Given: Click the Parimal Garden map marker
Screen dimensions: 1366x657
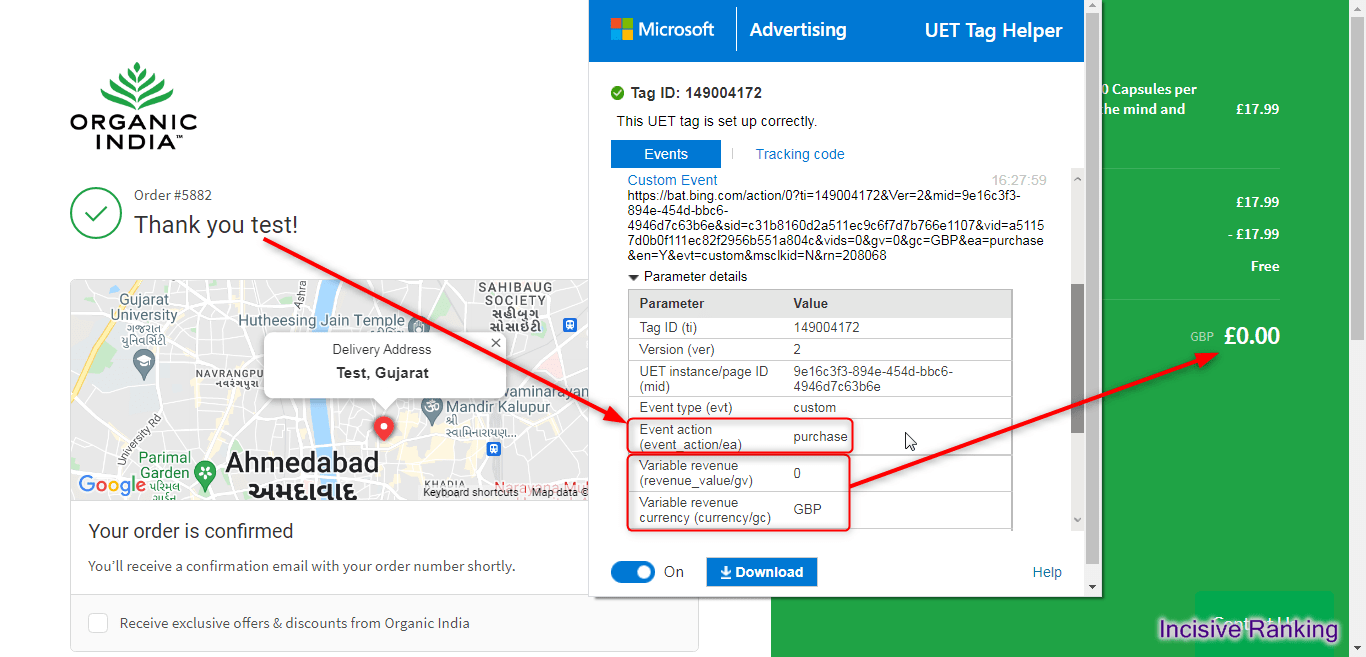Looking at the screenshot, I should pos(205,471).
